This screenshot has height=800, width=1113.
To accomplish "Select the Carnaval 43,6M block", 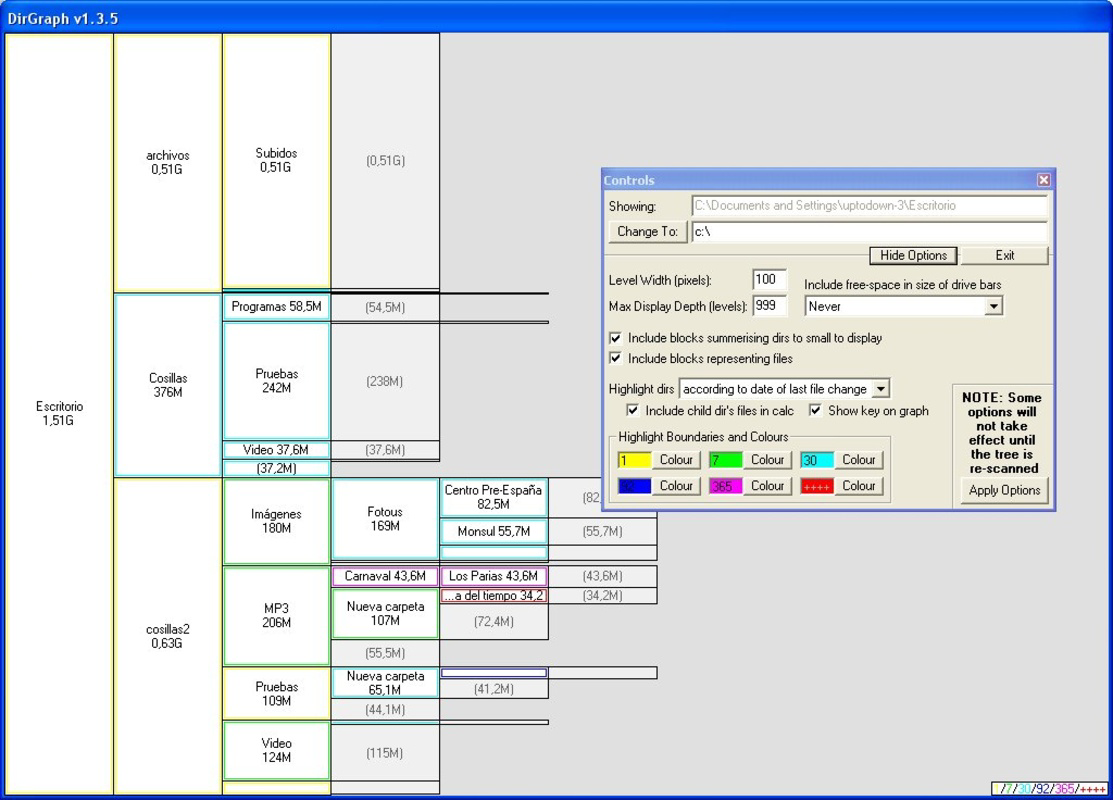I will point(385,576).
